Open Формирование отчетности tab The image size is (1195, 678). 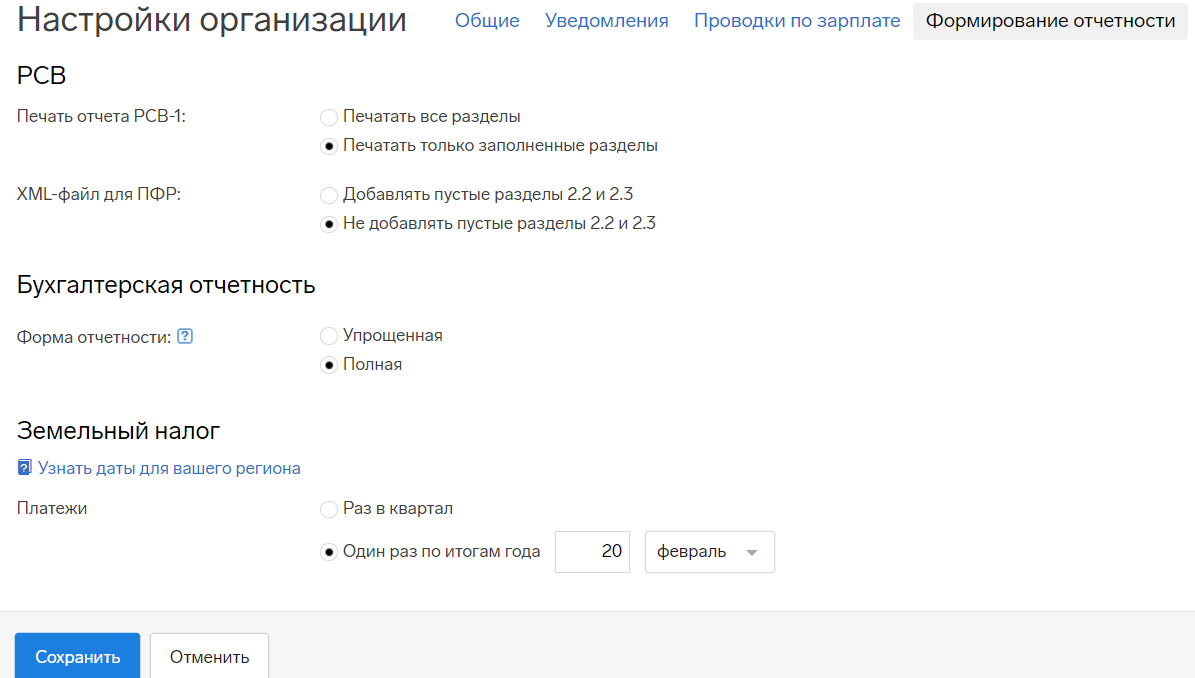click(1050, 21)
